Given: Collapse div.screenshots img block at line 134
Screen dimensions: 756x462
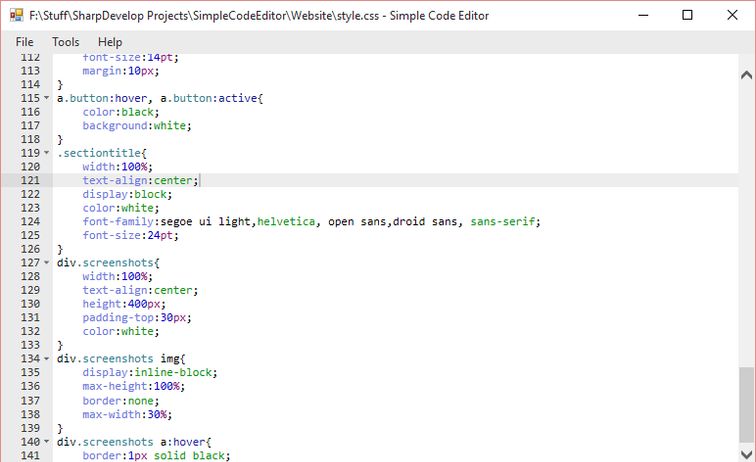Looking at the screenshot, I should click(47, 359).
